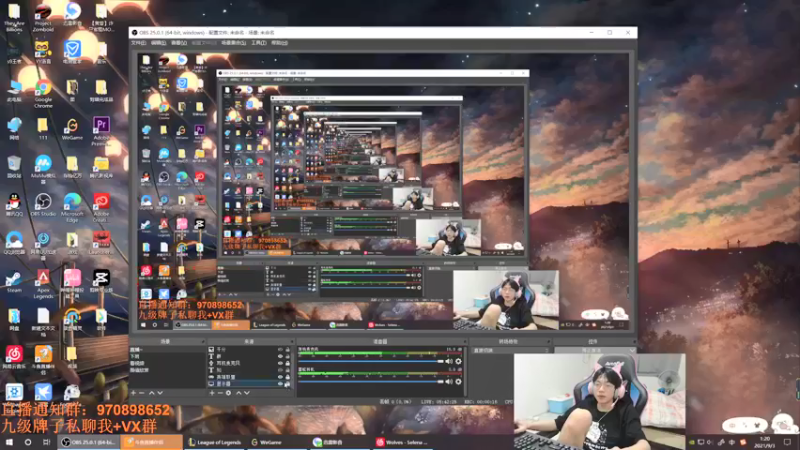The image size is (800, 450).
Task: Open OBS Studio shortcut on the desktop
Action: (43, 205)
